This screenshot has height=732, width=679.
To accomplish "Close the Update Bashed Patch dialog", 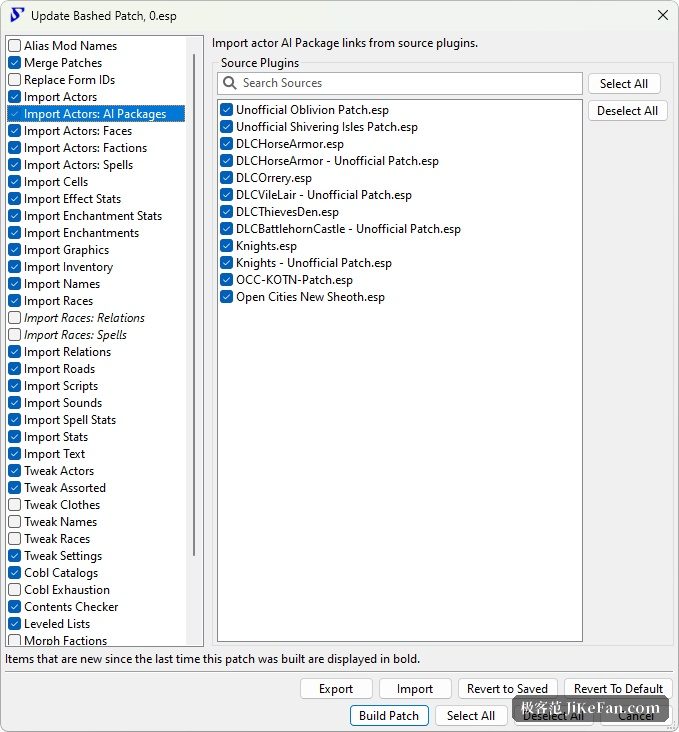I will point(663,15).
